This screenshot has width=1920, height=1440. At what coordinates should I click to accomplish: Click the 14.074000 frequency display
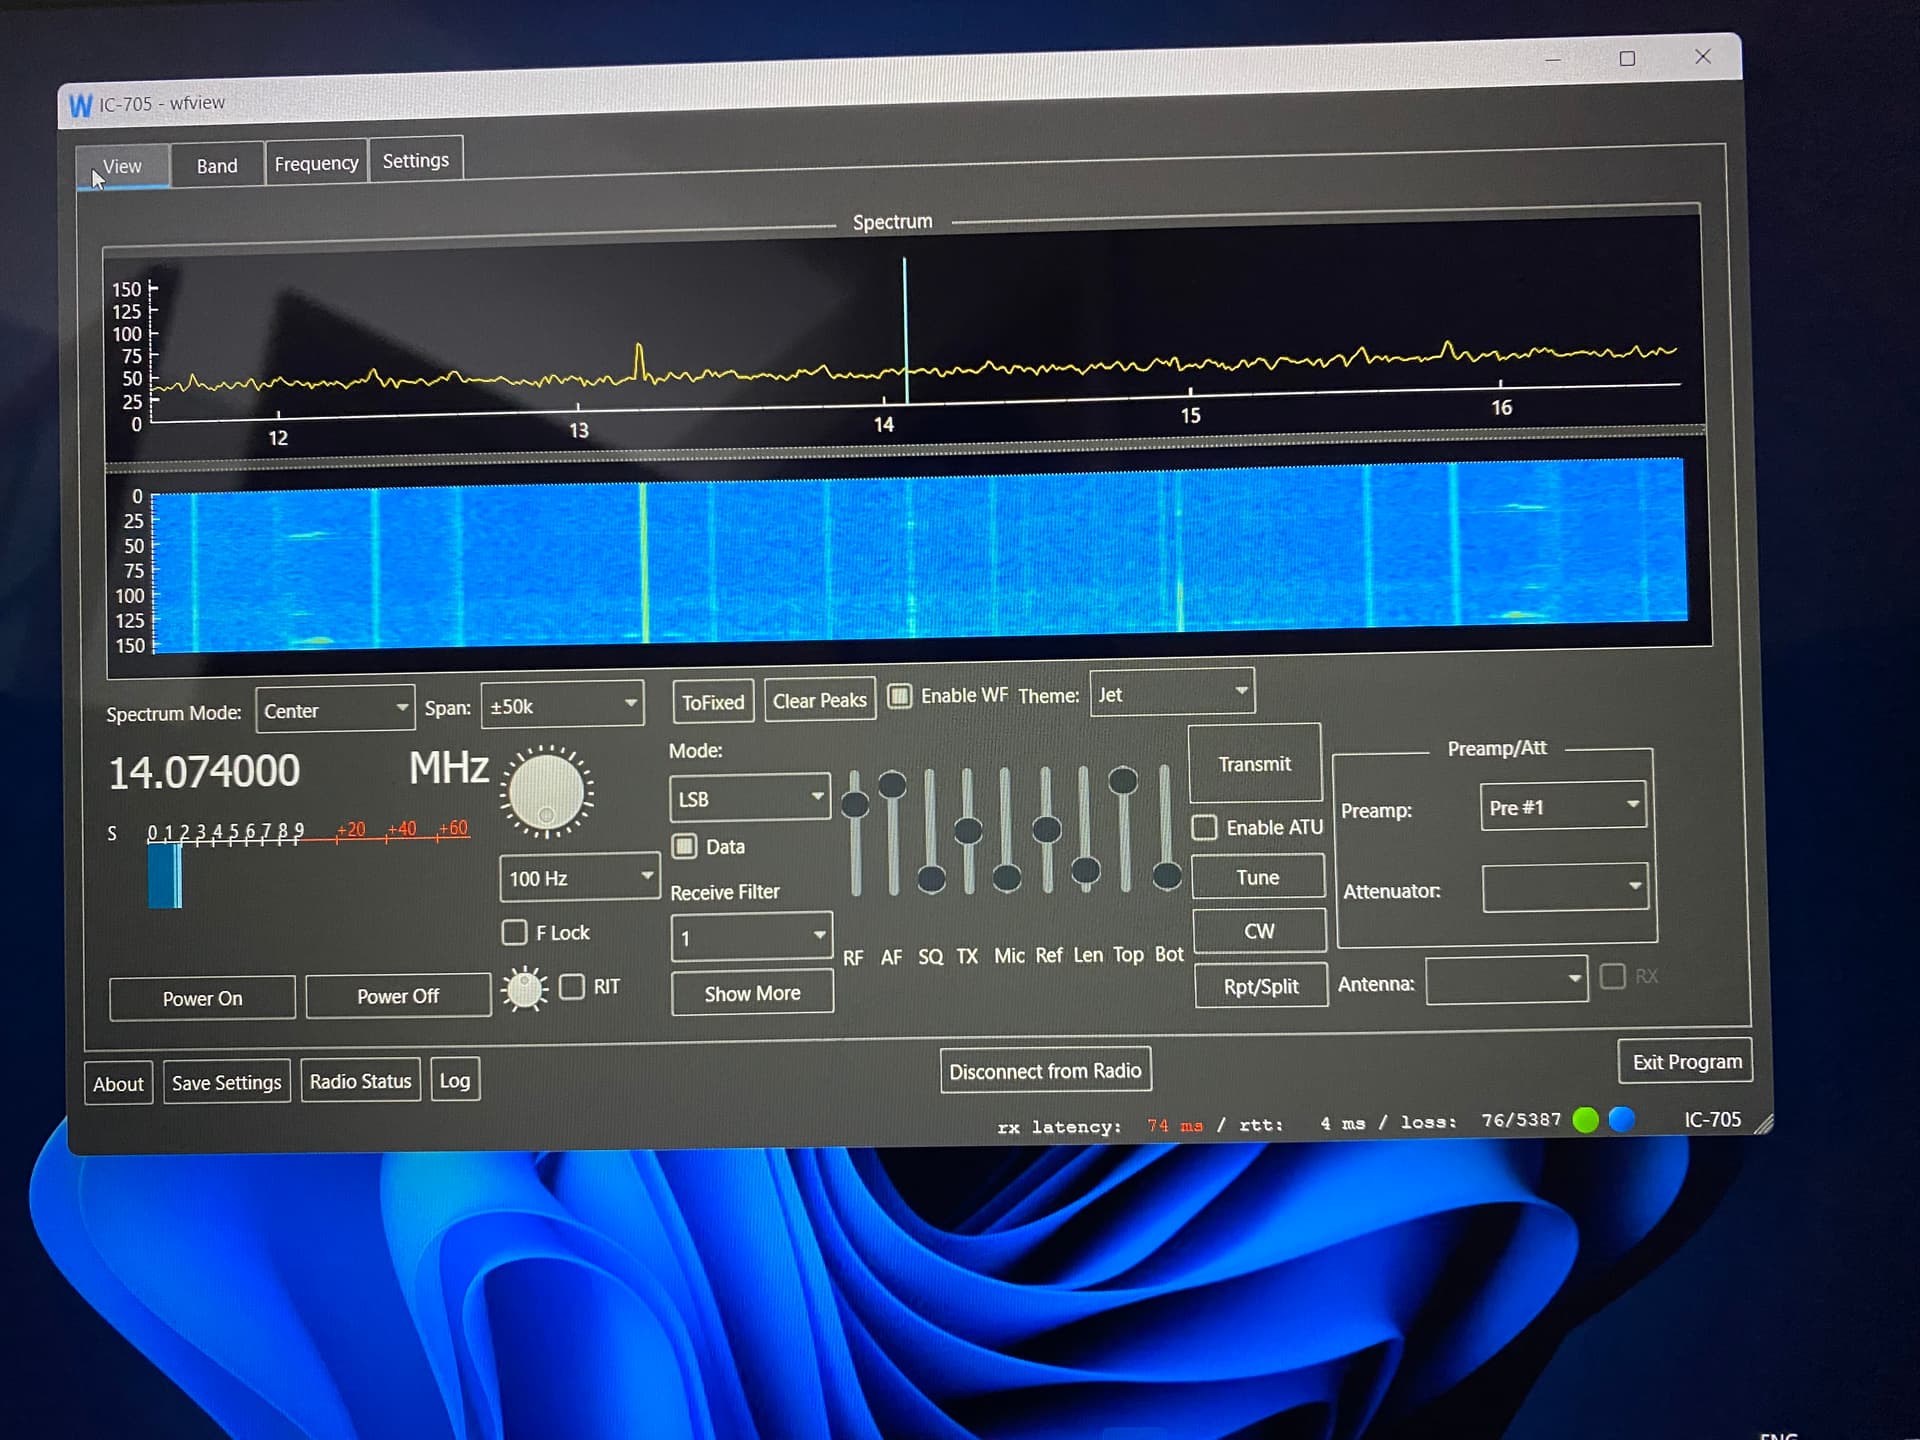pyautogui.click(x=204, y=771)
